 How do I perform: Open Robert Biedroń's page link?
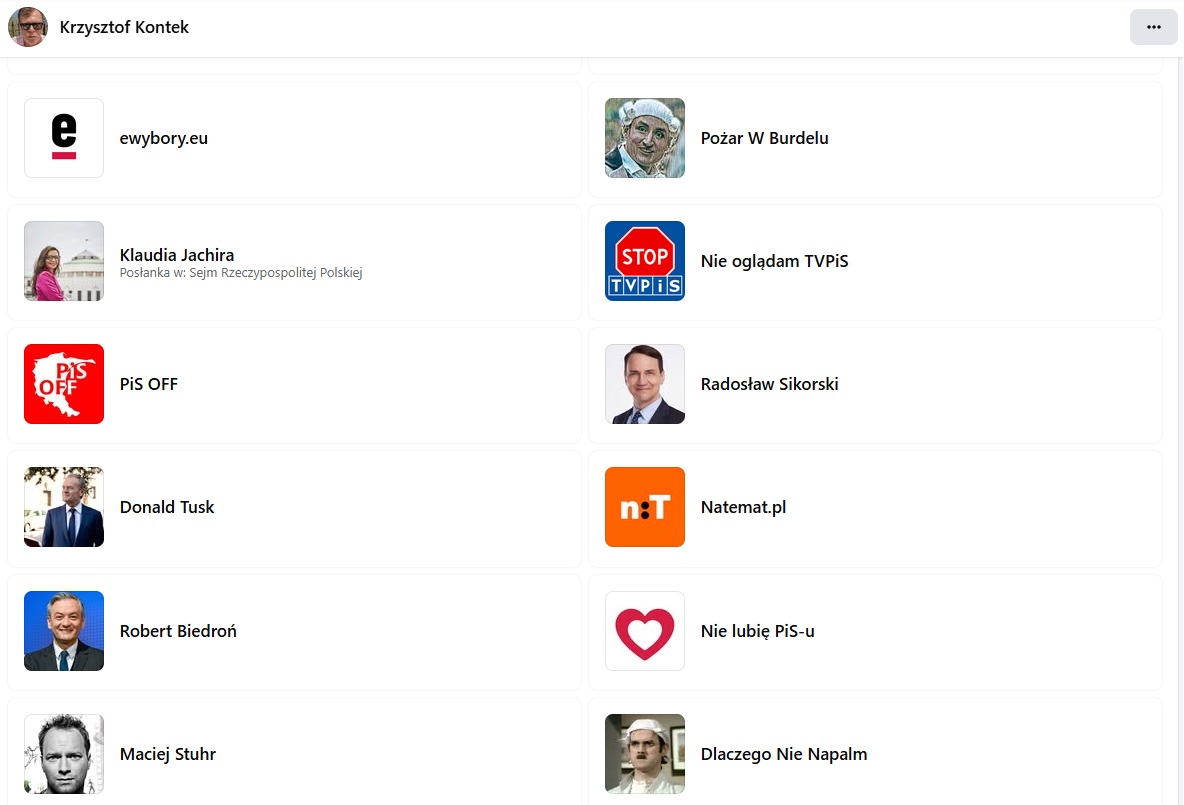point(178,631)
